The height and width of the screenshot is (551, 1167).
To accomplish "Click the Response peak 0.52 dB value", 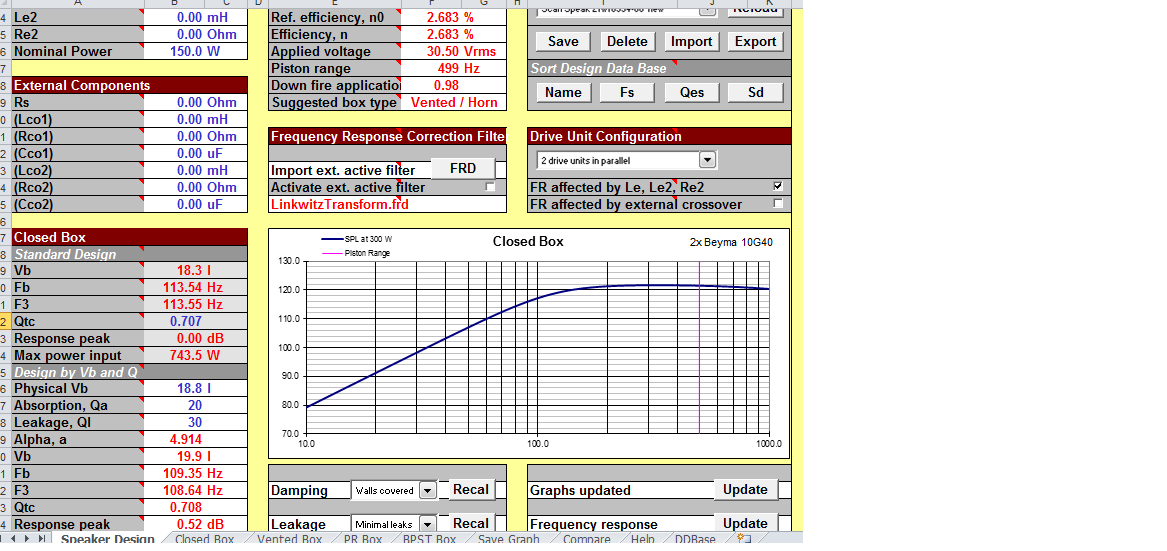I will pyautogui.click(x=196, y=523).
